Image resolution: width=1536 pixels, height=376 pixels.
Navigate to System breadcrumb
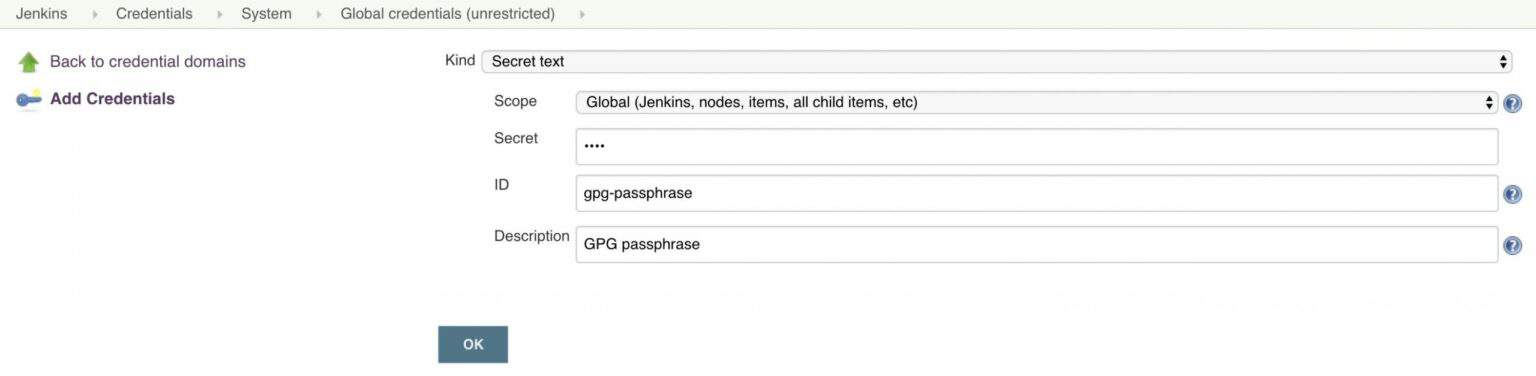(266, 14)
